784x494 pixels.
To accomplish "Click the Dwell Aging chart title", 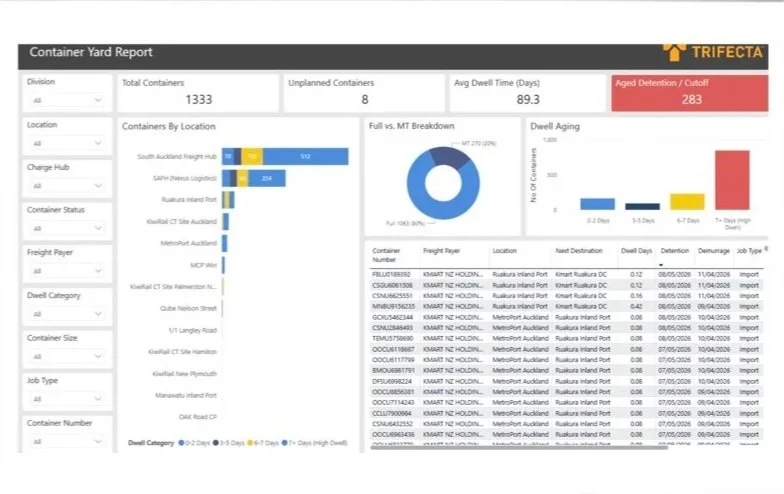I will click(554, 126).
